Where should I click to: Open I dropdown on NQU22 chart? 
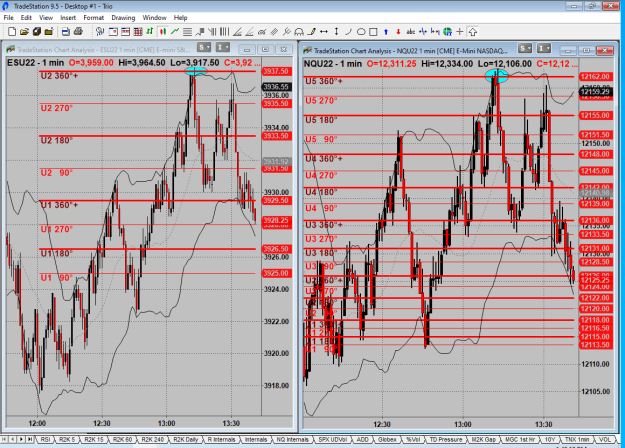point(544,49)
